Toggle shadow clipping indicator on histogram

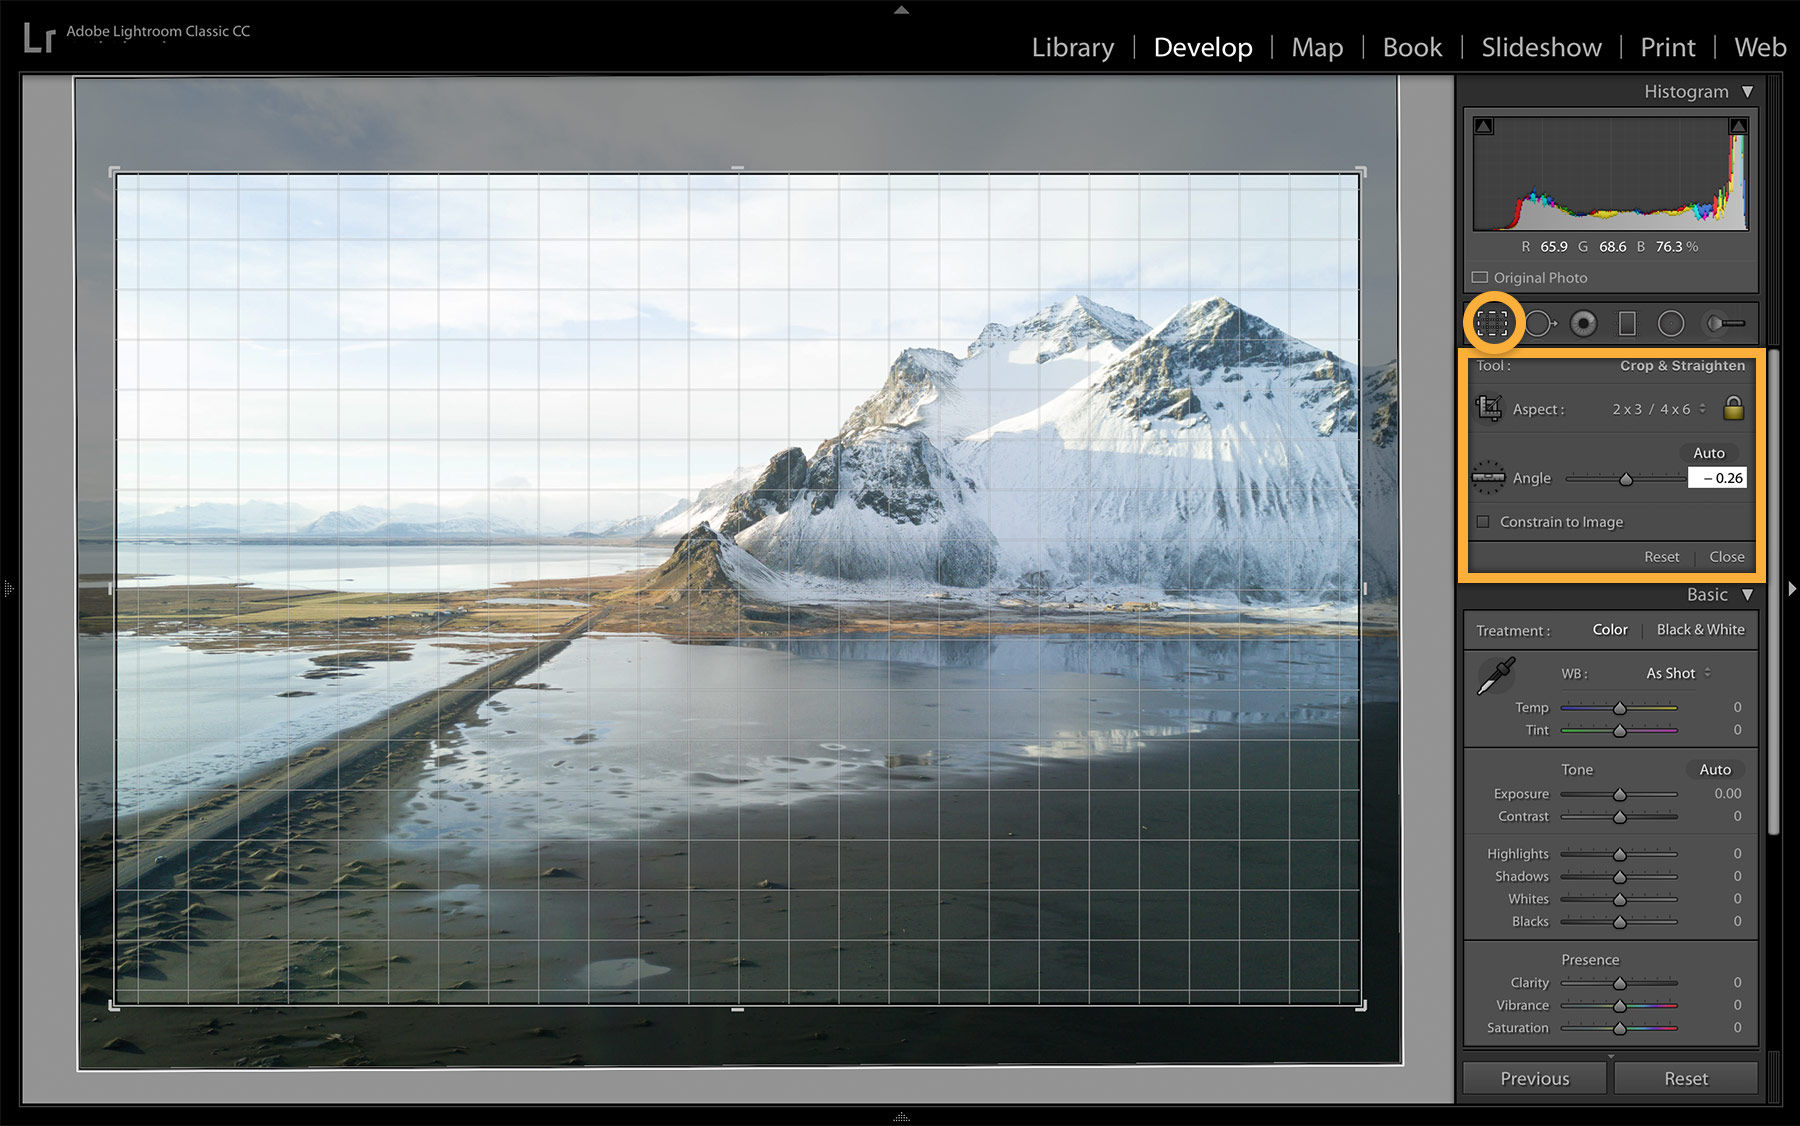(1483, 125)
